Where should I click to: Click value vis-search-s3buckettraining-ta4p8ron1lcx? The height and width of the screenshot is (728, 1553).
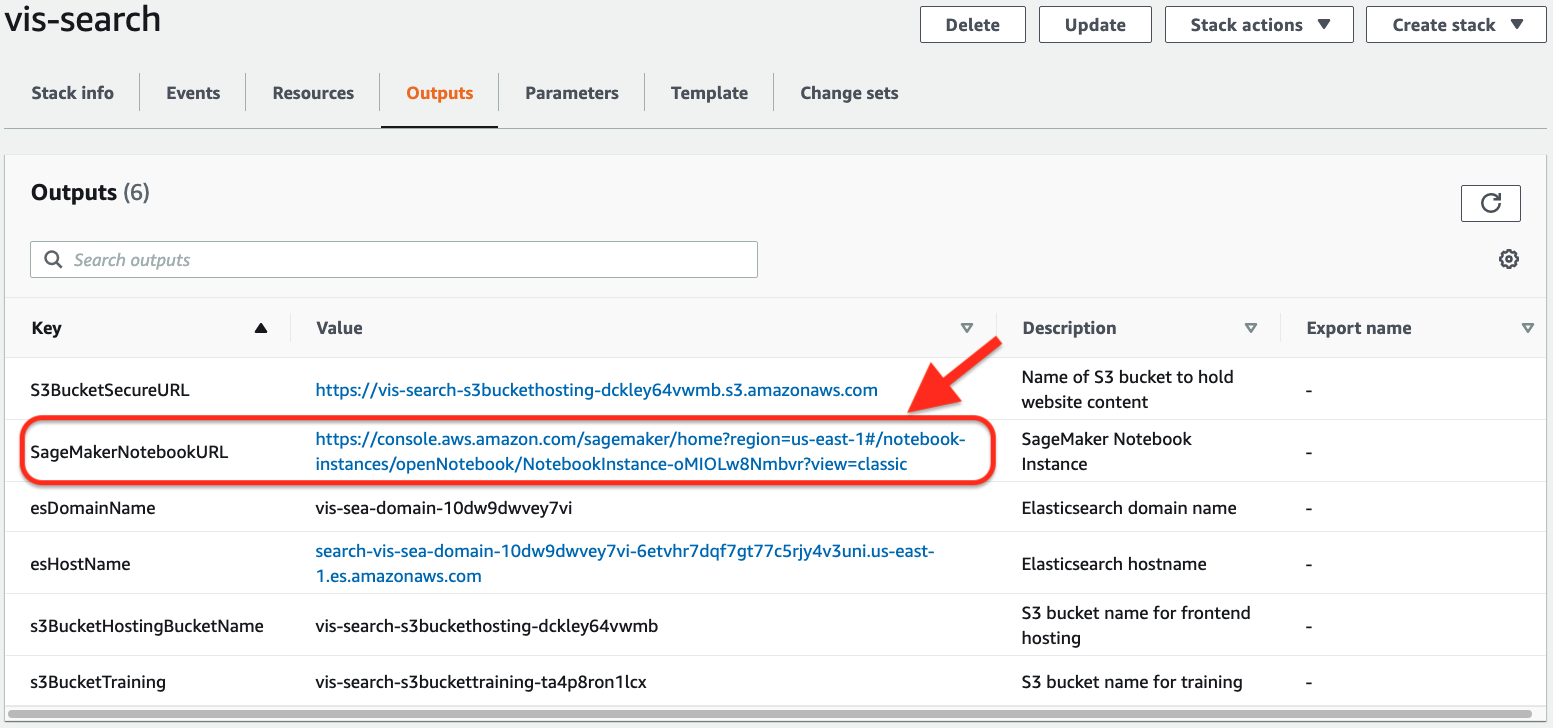(x=481, y=682)
